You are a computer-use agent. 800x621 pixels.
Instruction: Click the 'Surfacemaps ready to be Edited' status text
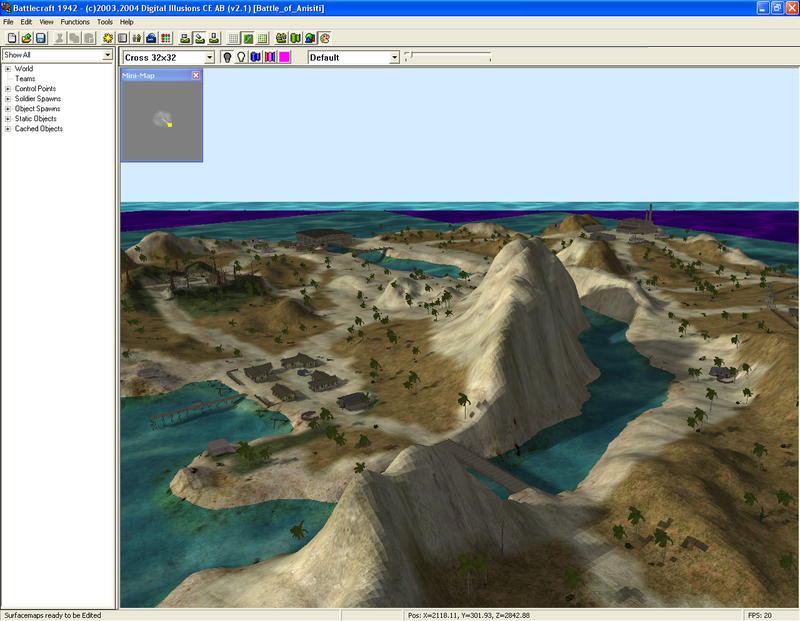(x=53, y=615)
